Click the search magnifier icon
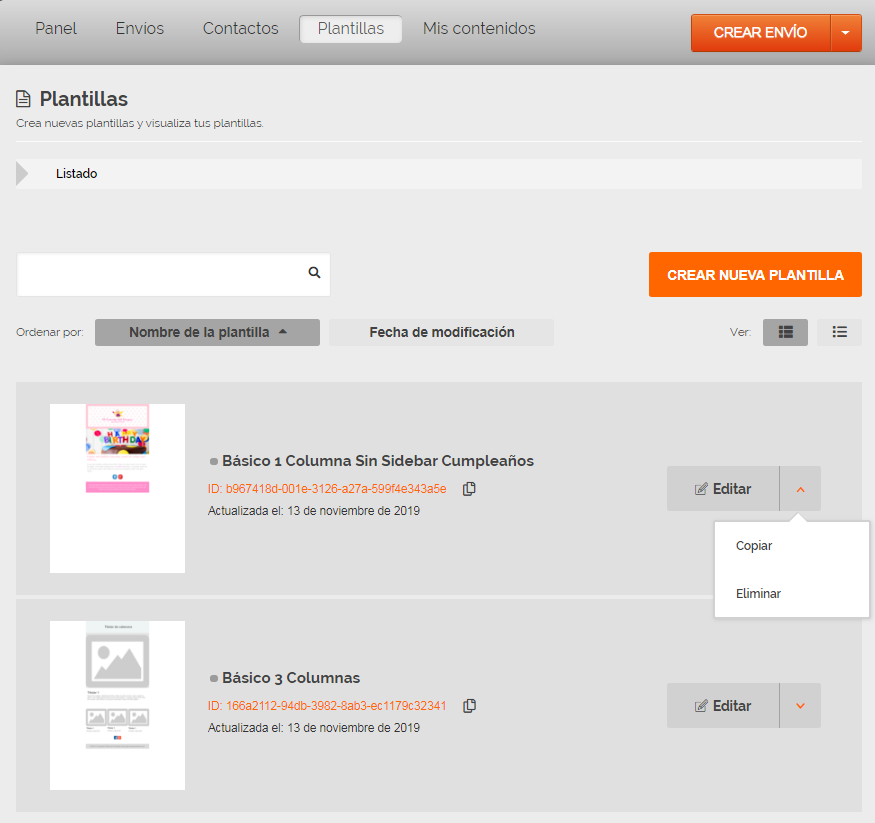875x823 pixels. point(314,273)
